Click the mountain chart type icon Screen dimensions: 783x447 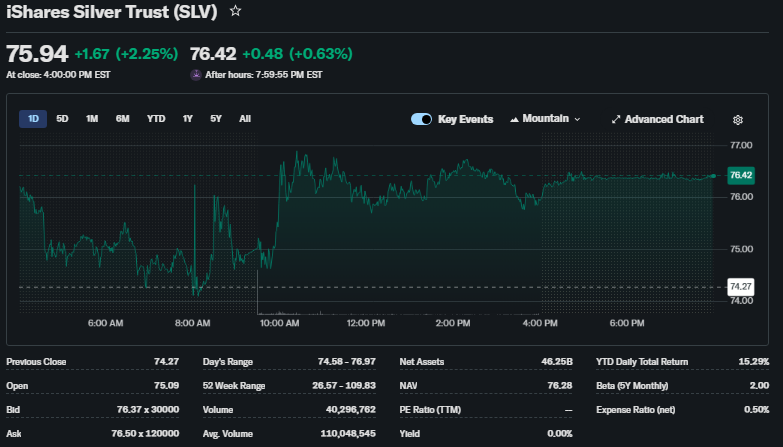coord(515,119)
